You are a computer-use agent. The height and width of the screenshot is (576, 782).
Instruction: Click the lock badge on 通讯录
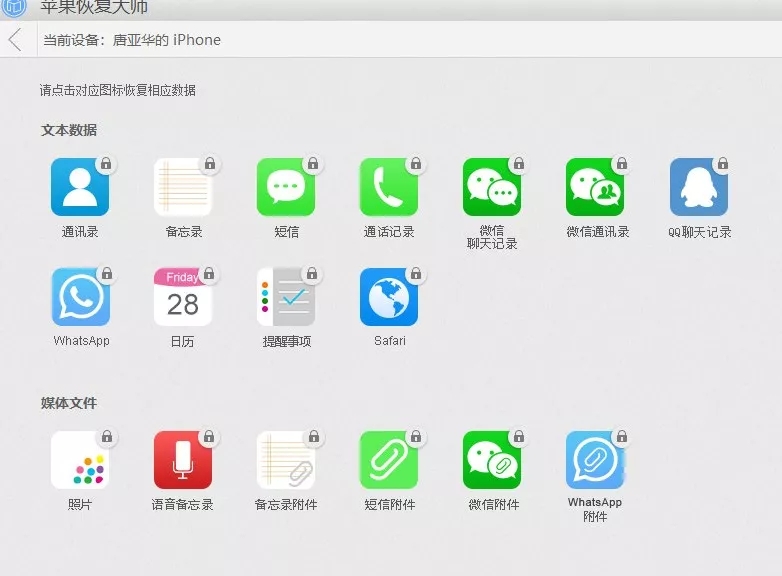click(x=106, y=164)
